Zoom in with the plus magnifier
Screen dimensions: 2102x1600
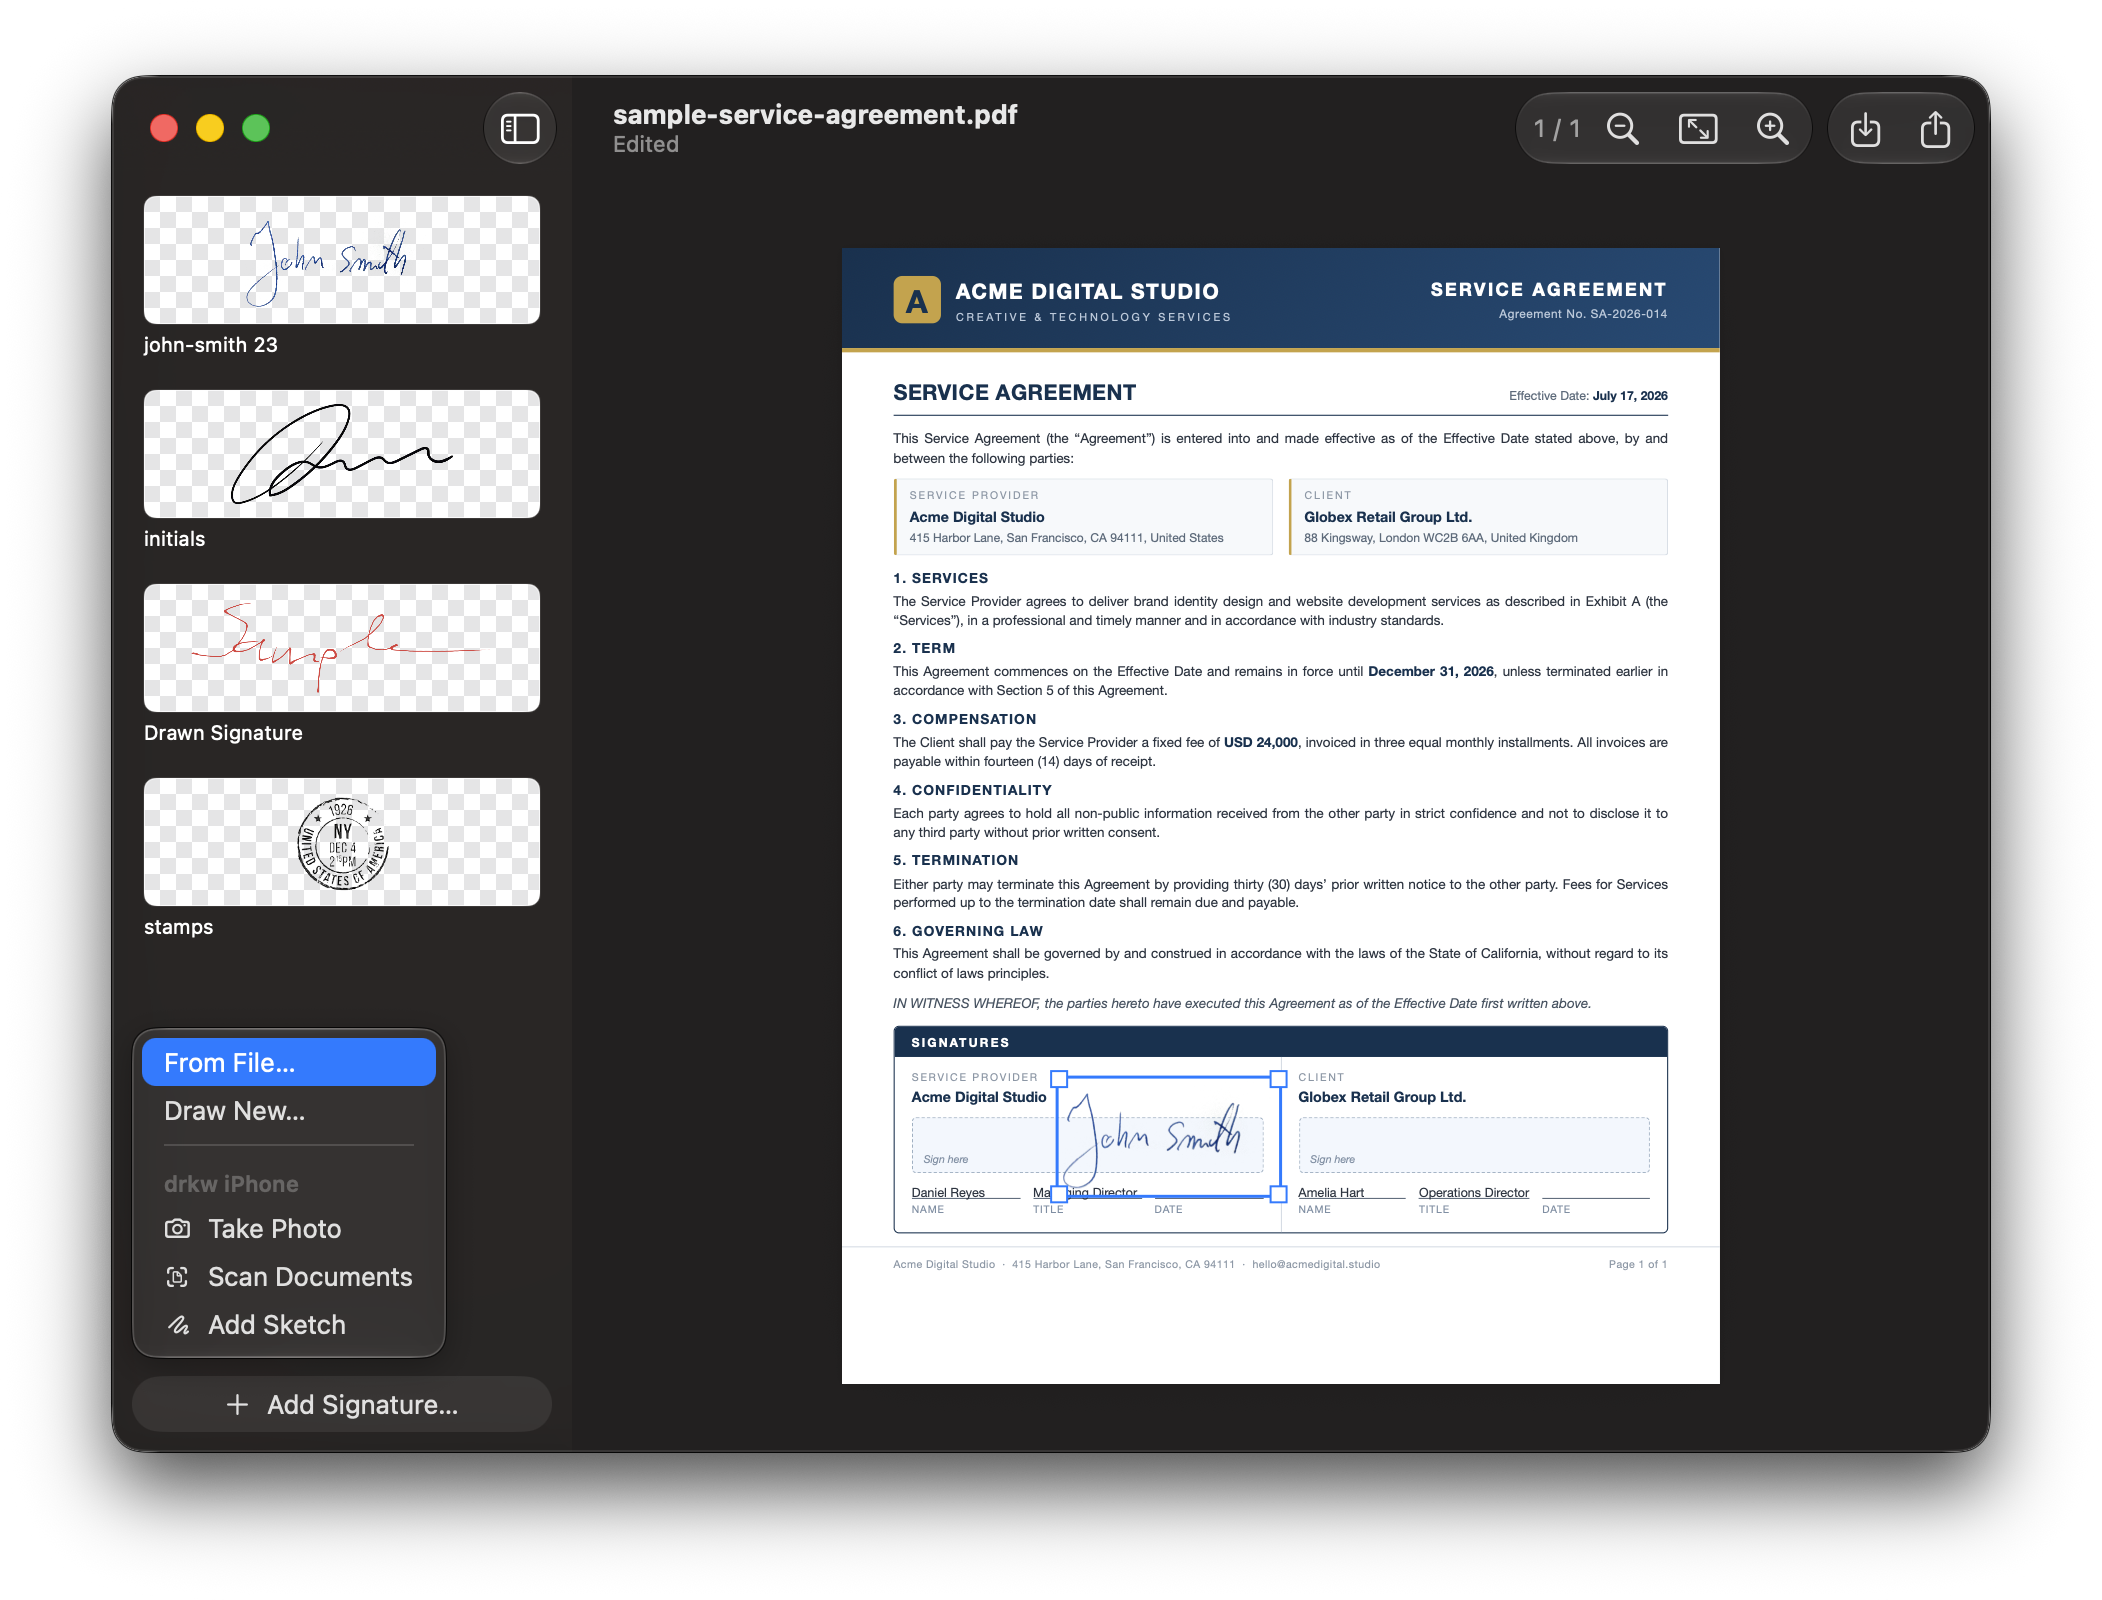tap(1772, 129)
